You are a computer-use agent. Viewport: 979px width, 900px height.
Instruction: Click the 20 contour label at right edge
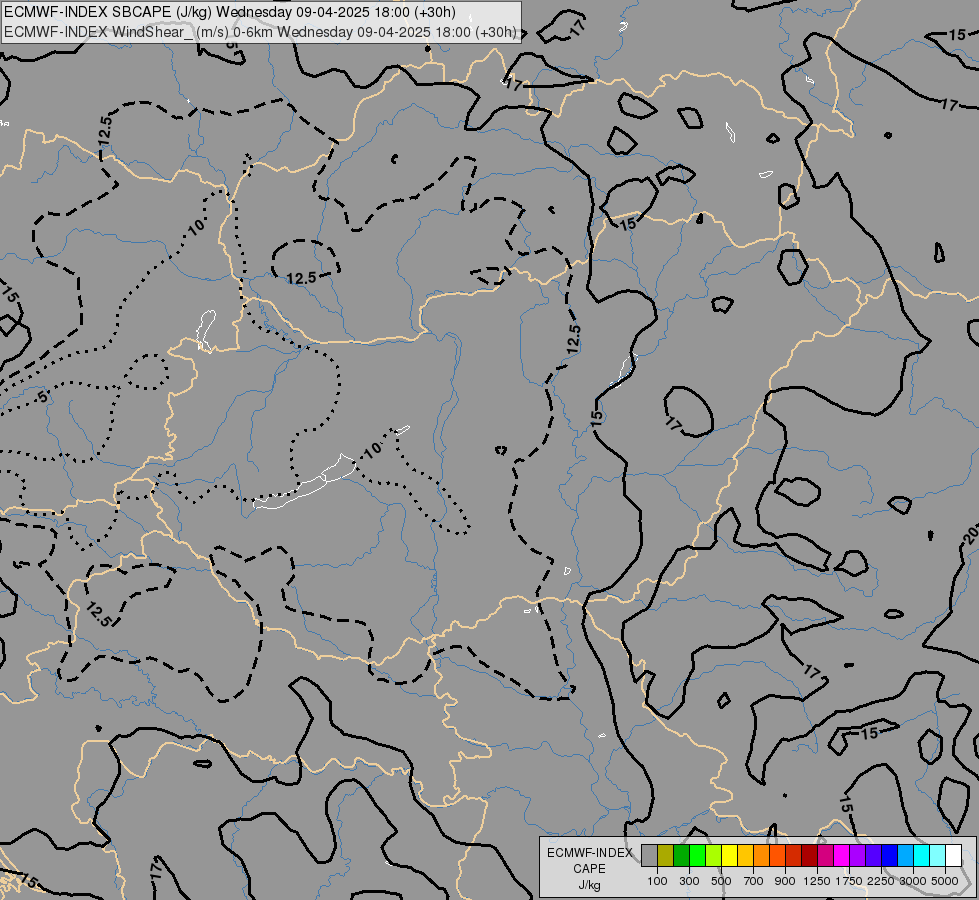click(971, 535)
